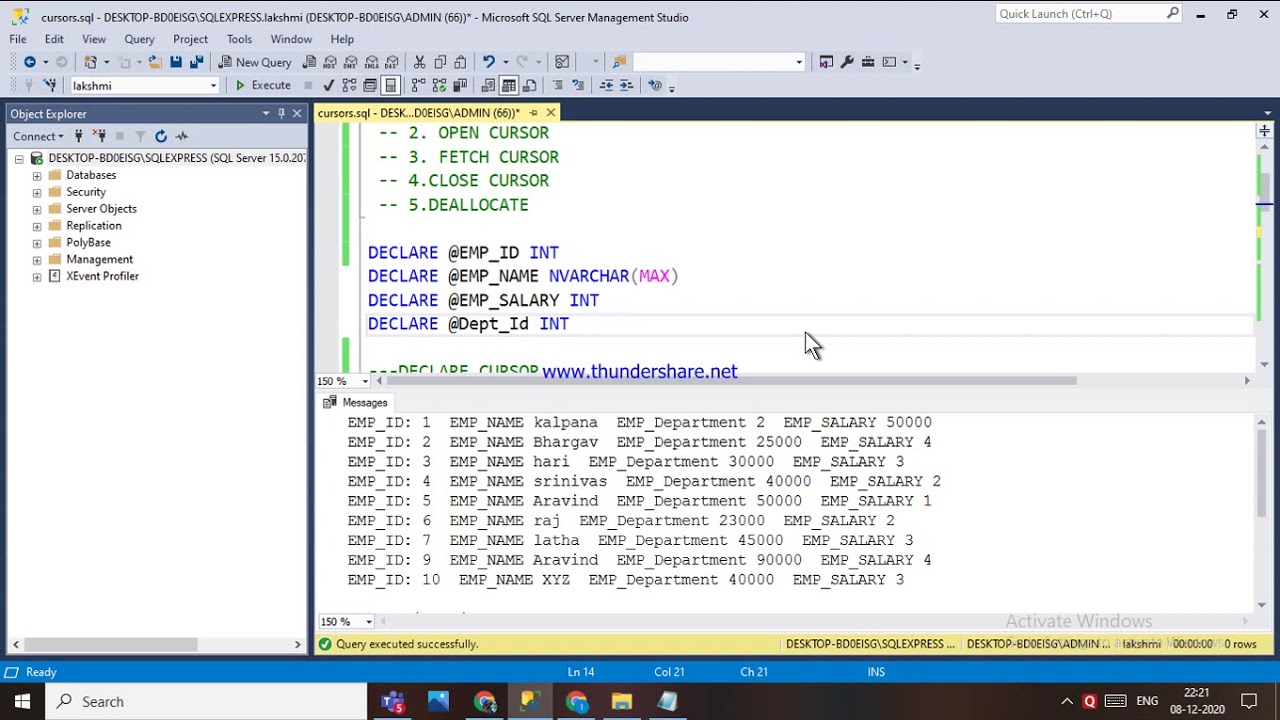Toggle Results to Text mode
The image size is (1280, 720).
point(488,86)
